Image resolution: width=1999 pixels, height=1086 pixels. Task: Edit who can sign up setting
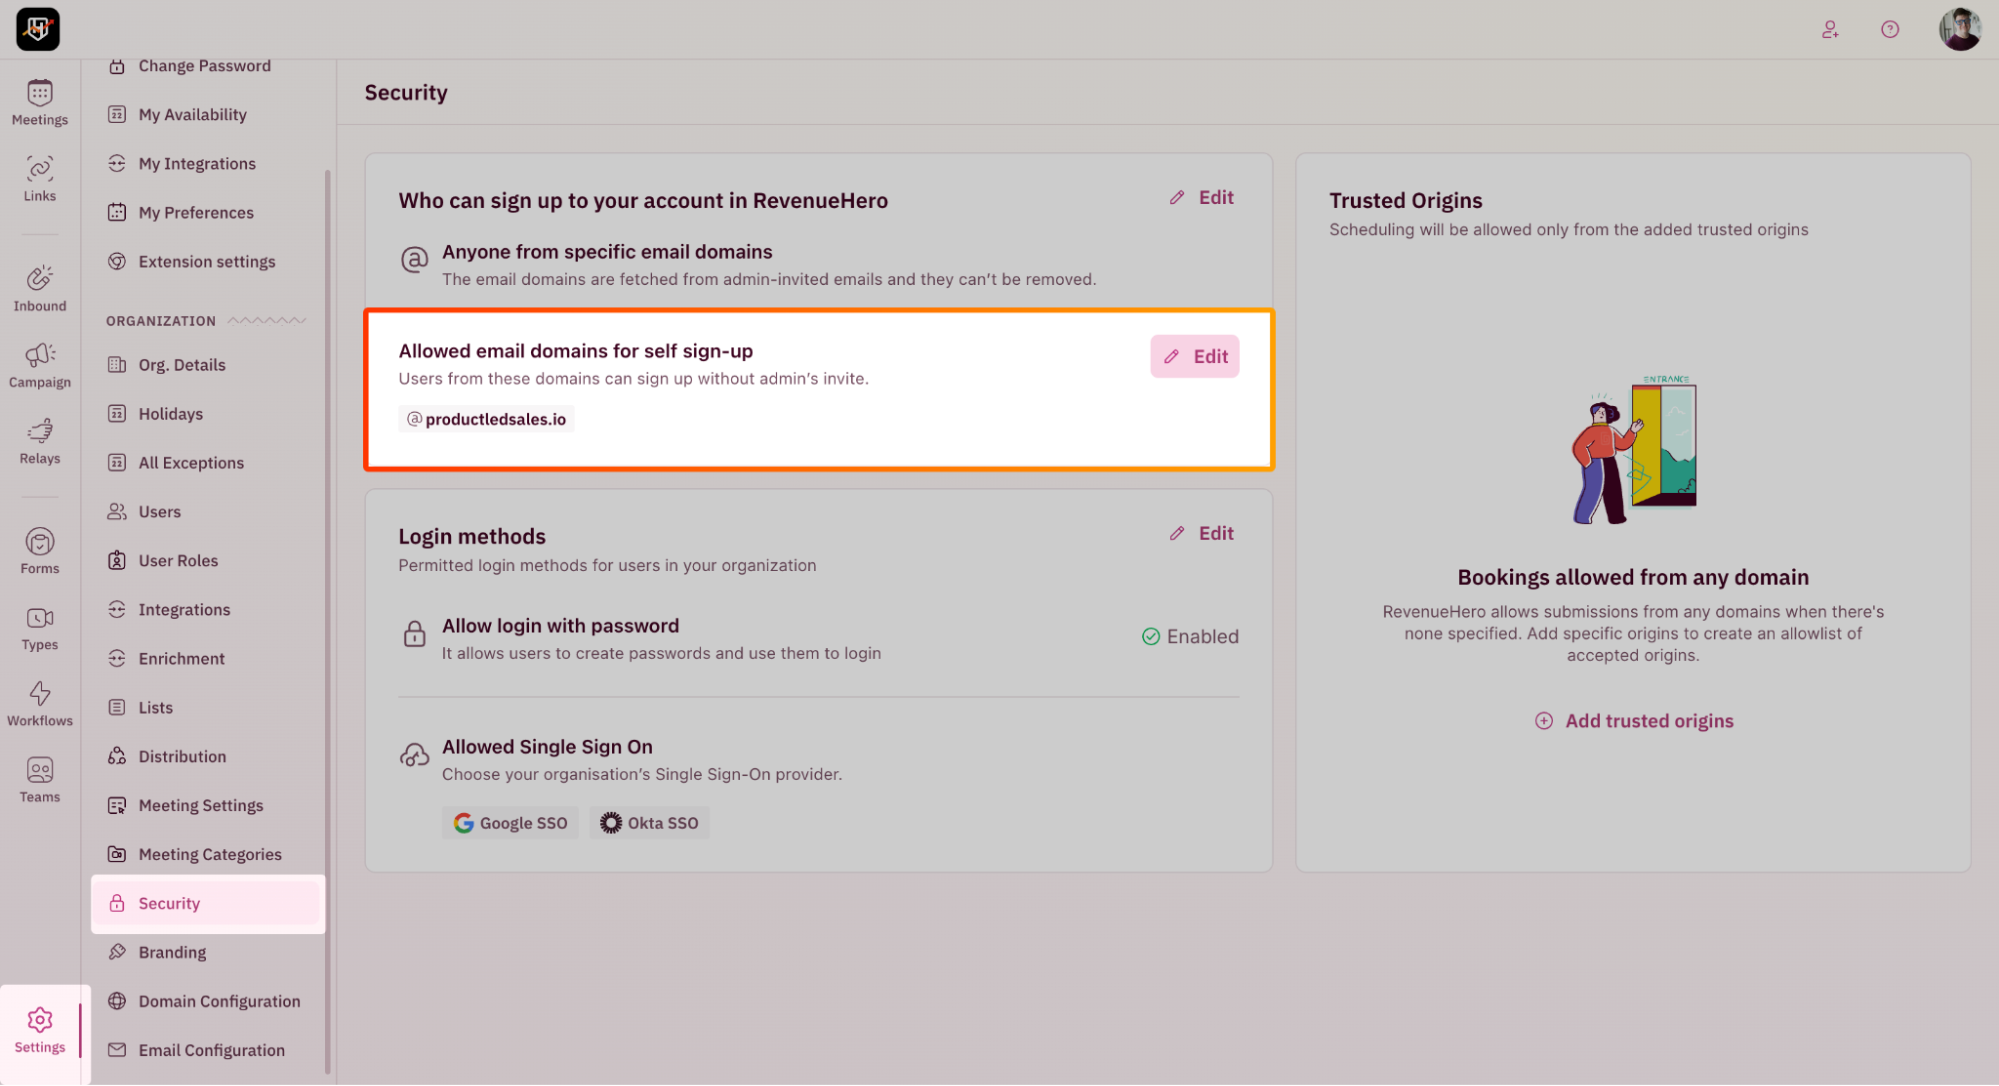[x=1202, y=197]
